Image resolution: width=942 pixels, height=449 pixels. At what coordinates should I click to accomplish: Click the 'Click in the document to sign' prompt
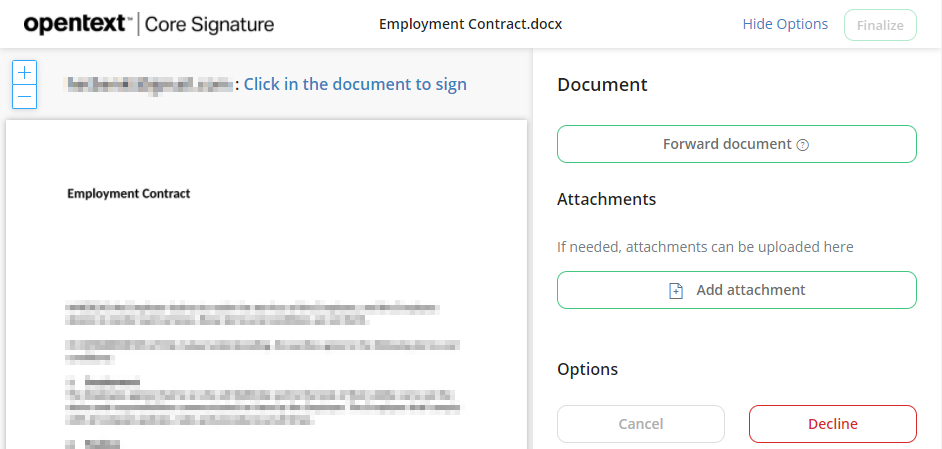[355, 84]
